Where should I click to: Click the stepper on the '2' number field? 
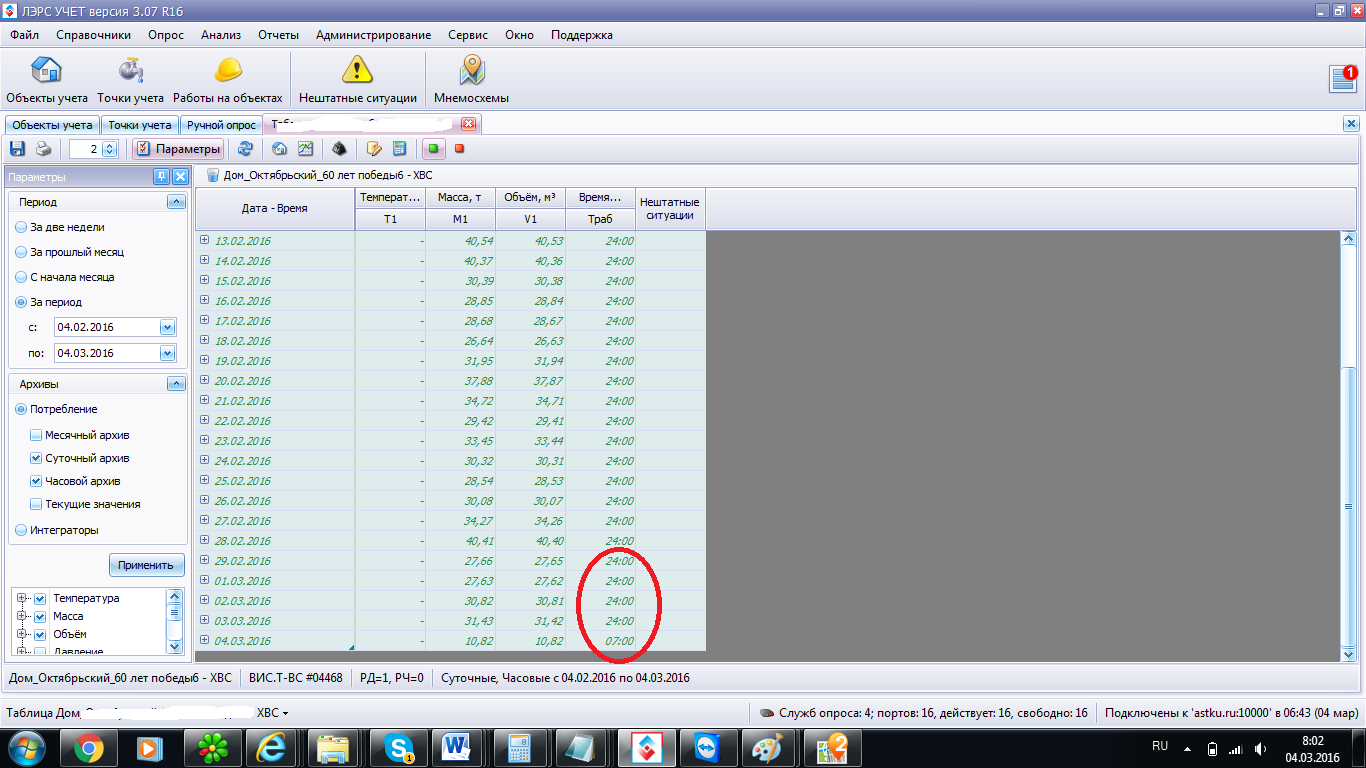110,149
